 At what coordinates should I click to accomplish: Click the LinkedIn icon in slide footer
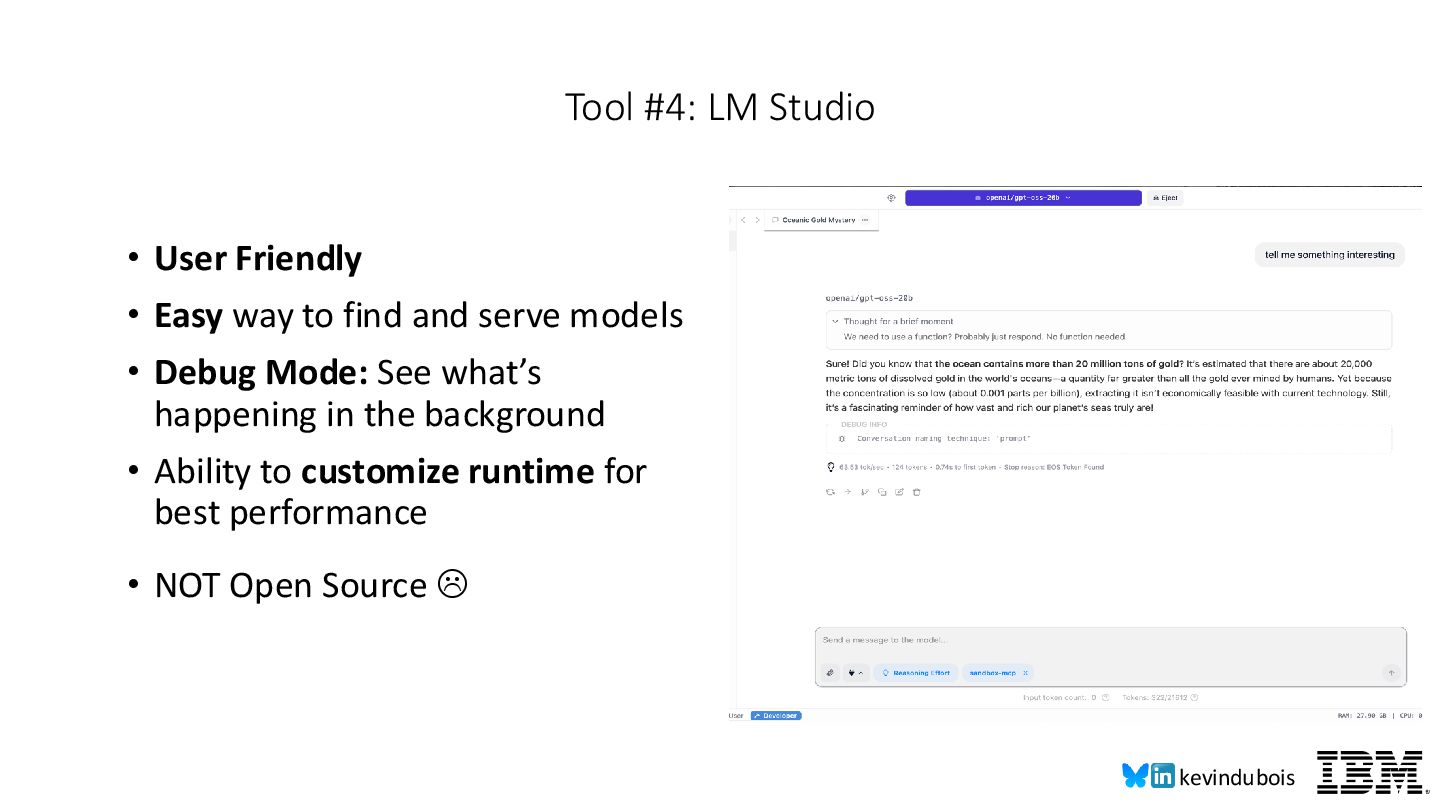[x=1163, y=776]
